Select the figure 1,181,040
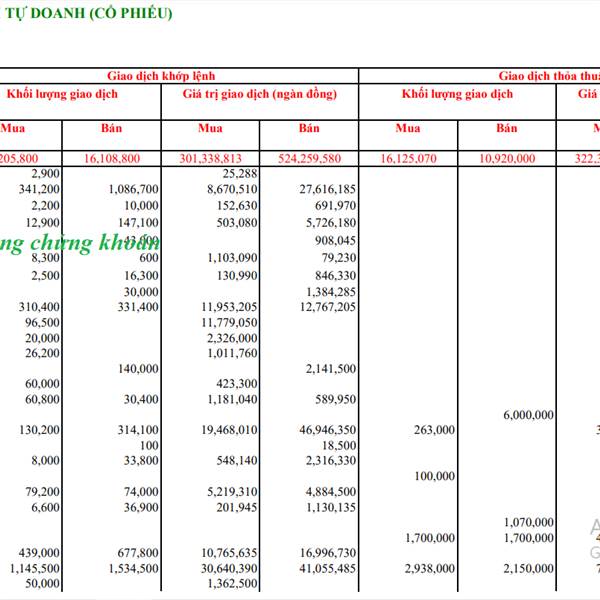 [232, 399]
